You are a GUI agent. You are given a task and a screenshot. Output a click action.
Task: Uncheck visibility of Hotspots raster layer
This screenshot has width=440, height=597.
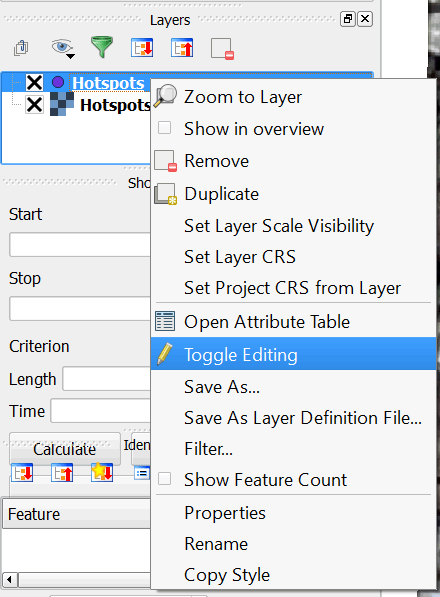point(34,104)
